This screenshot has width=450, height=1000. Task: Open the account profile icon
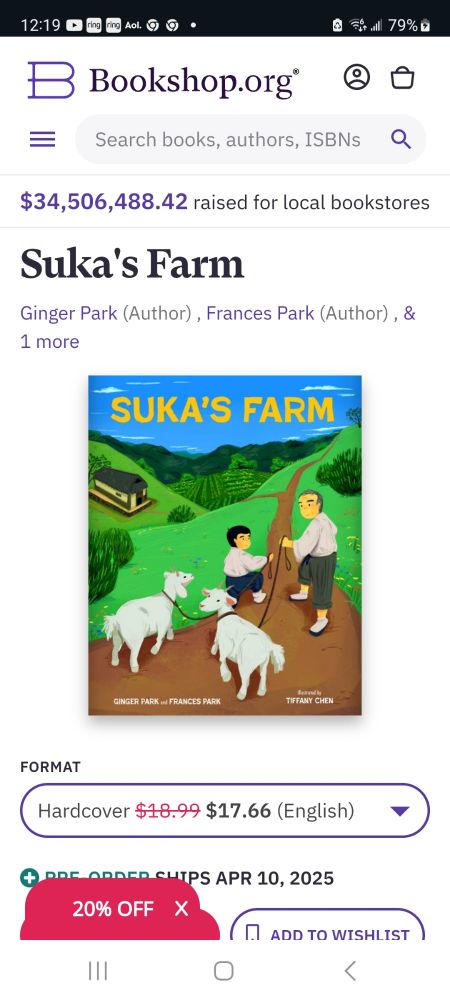point(356,78)
